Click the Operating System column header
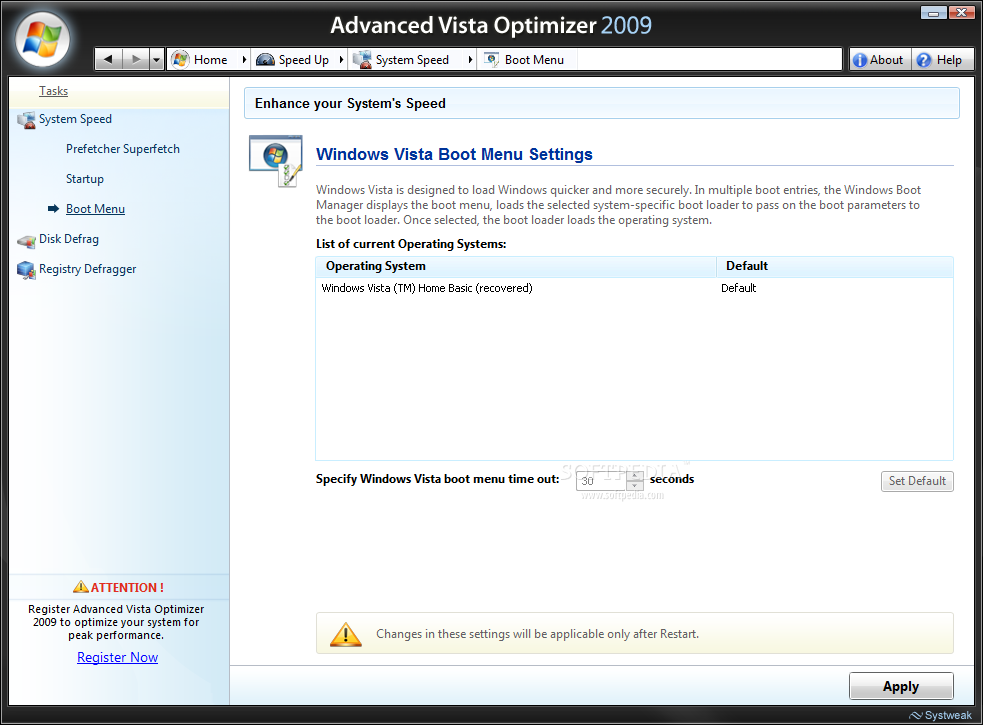This screenshot has height=725, width=983. [516, 266]
